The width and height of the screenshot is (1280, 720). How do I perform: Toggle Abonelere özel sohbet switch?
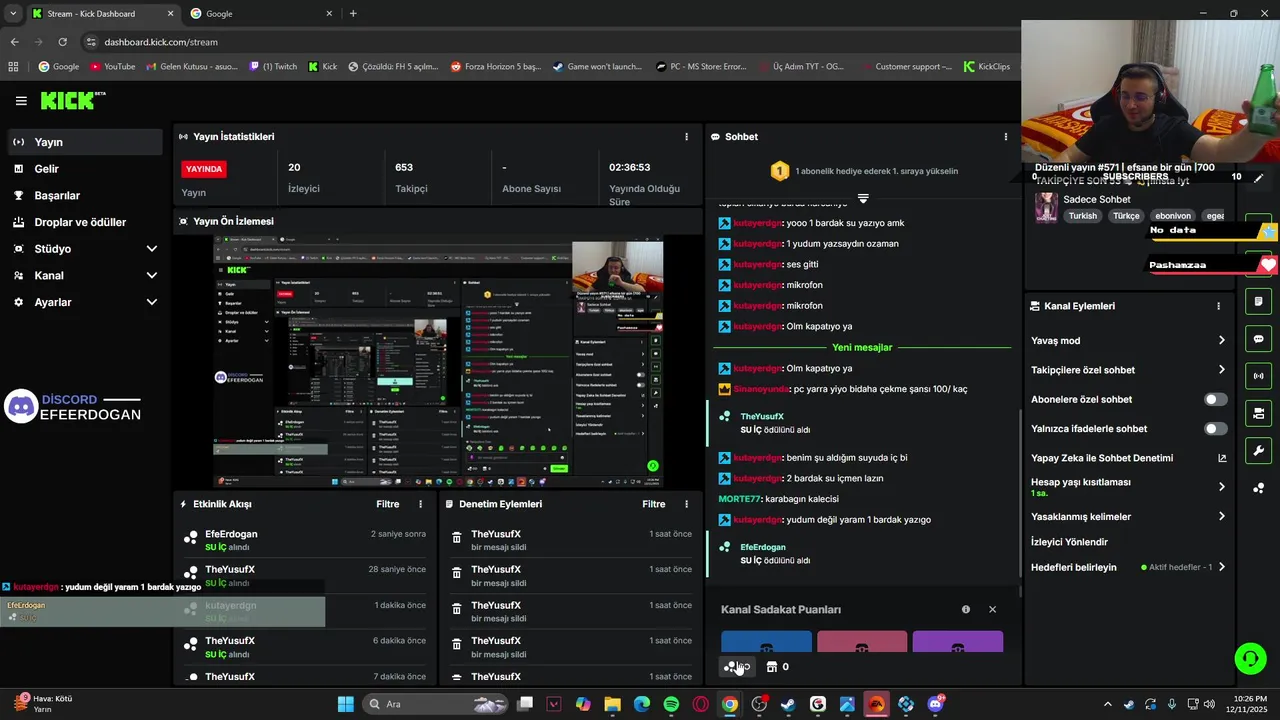click(x=1215, y=399)
